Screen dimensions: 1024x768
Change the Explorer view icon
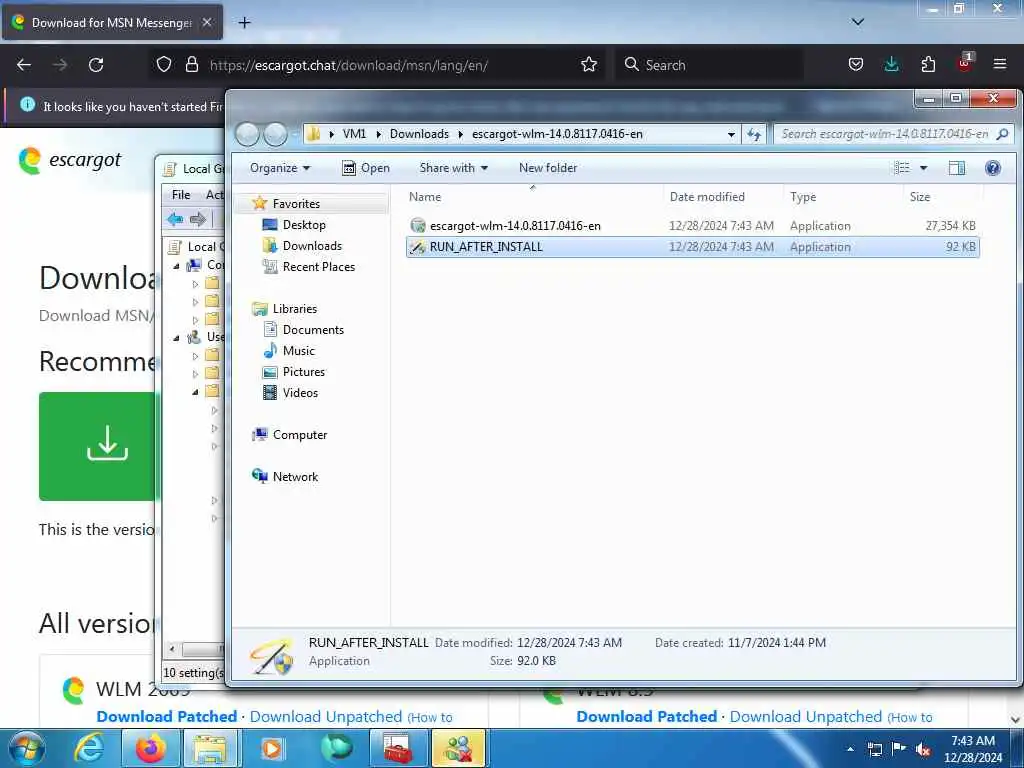click(x=902, y=168)
